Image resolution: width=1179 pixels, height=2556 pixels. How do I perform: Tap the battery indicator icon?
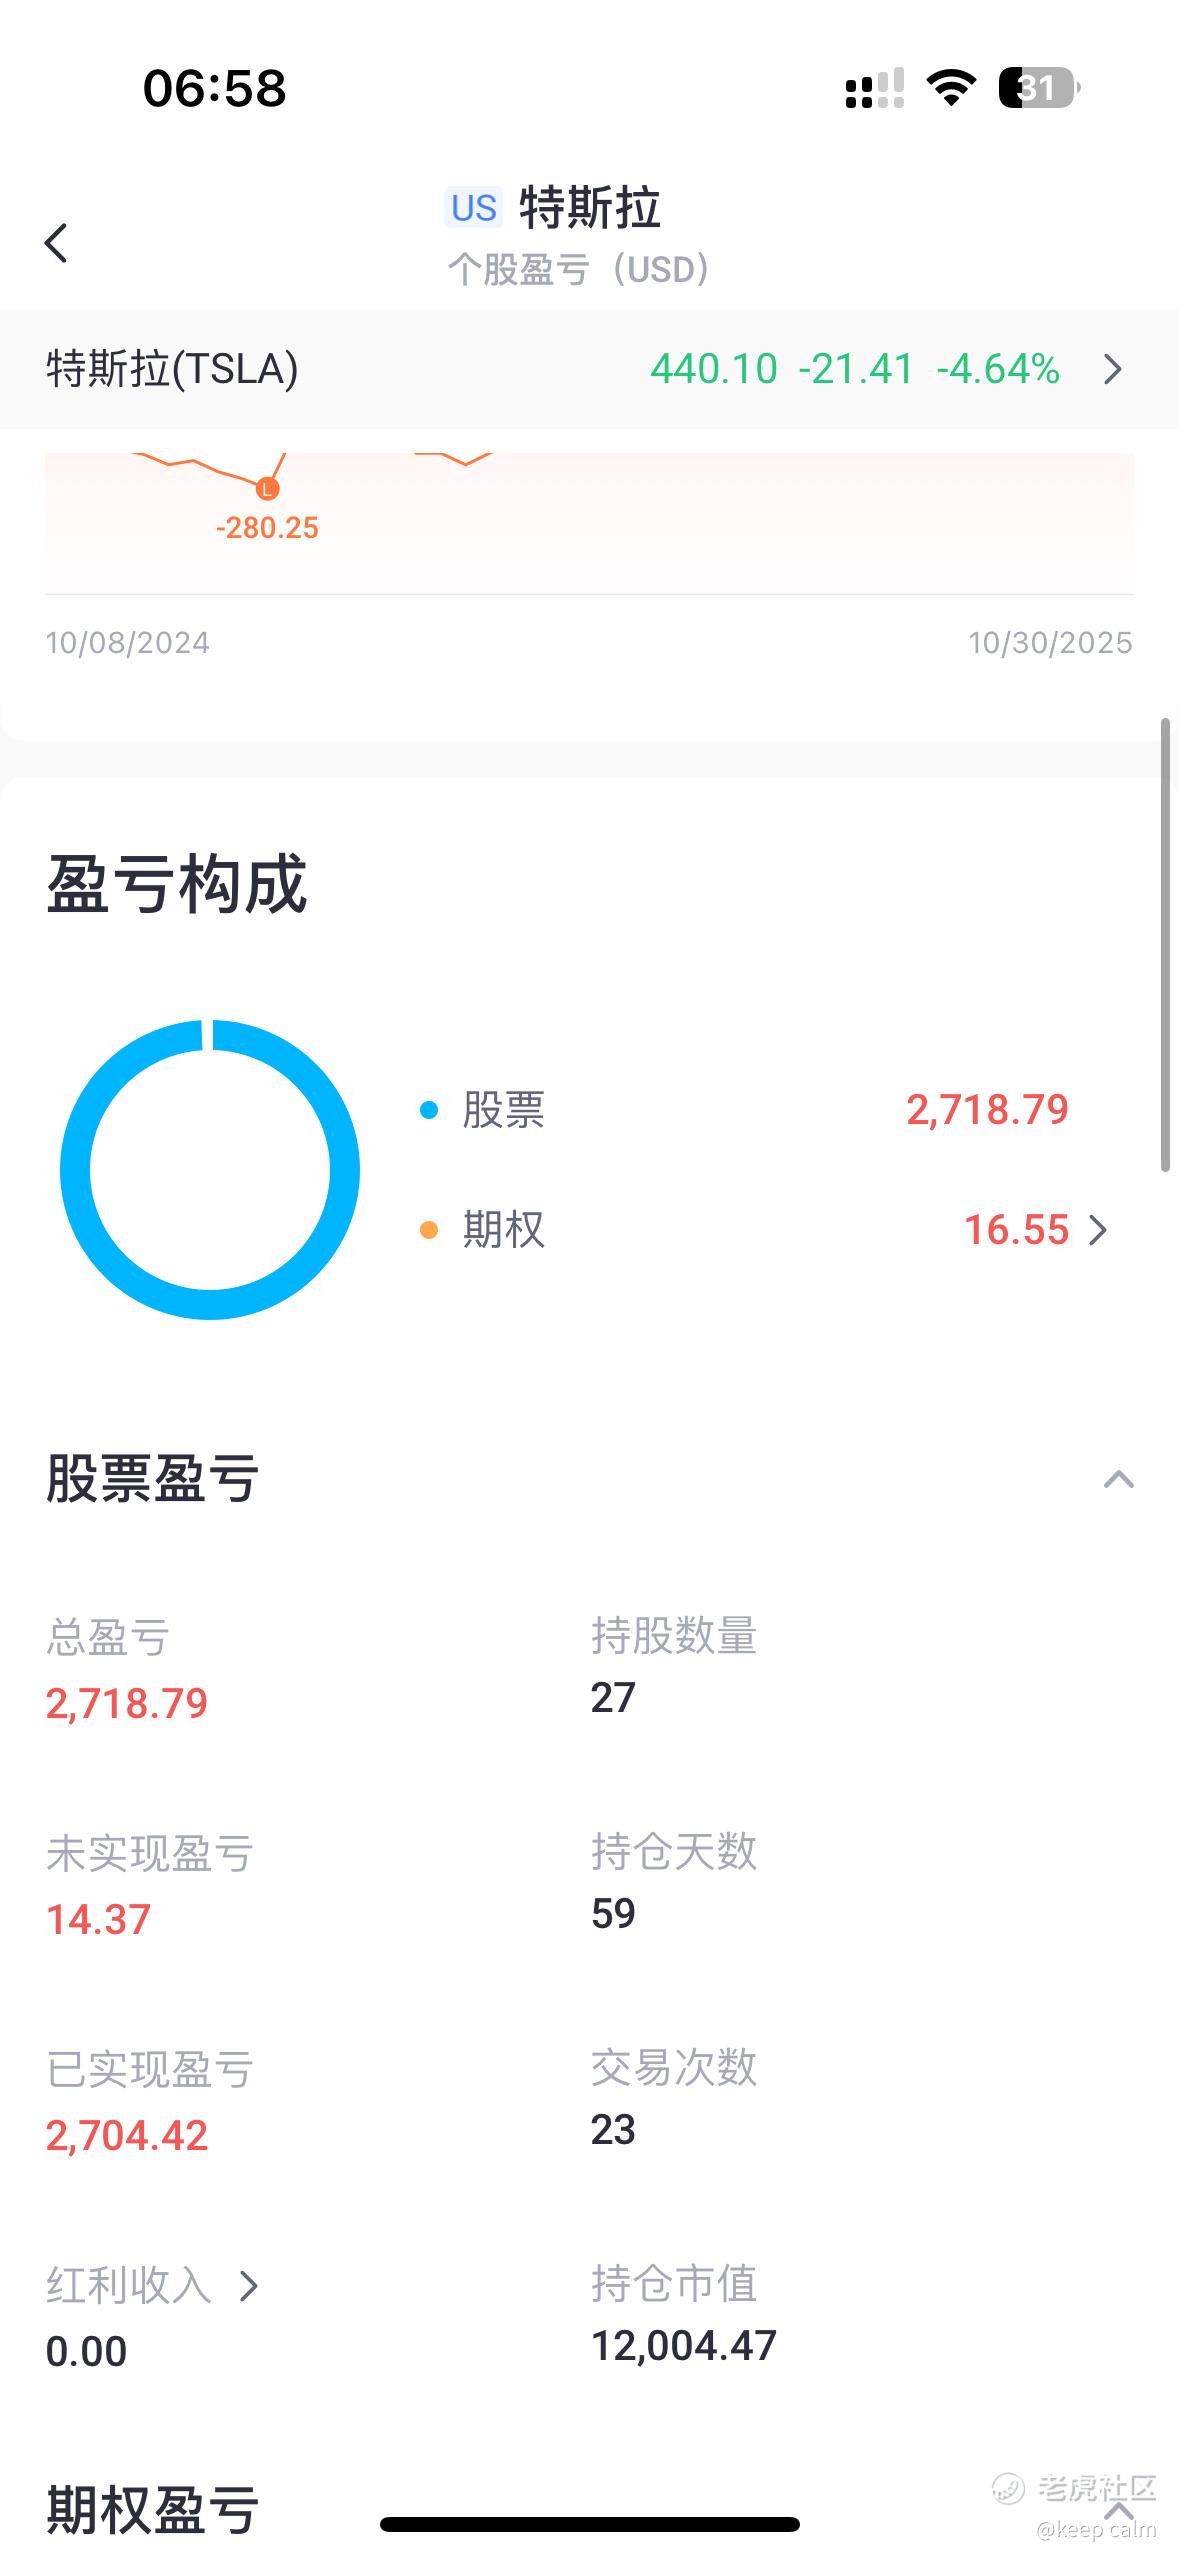click(1039, 88)
